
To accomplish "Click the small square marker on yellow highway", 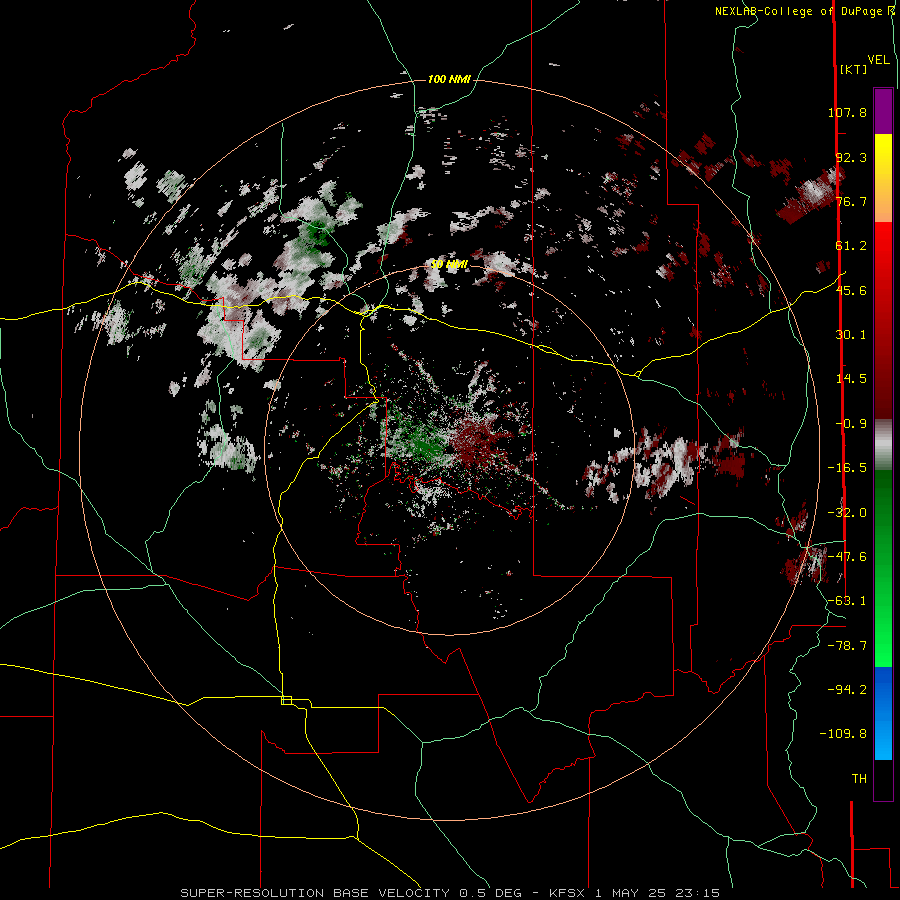I will pyautogui.click(x=286, y=700).
